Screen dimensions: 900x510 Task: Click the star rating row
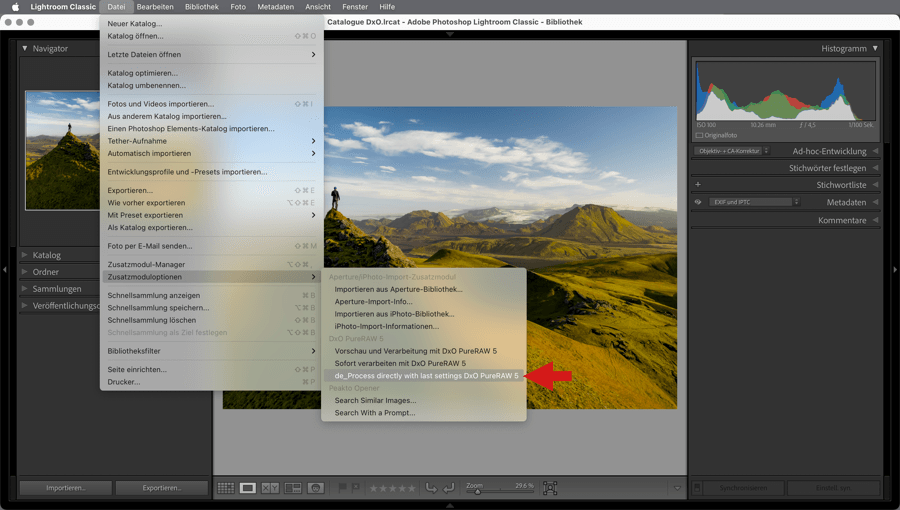pyautogui.click(x=392, y=488)
